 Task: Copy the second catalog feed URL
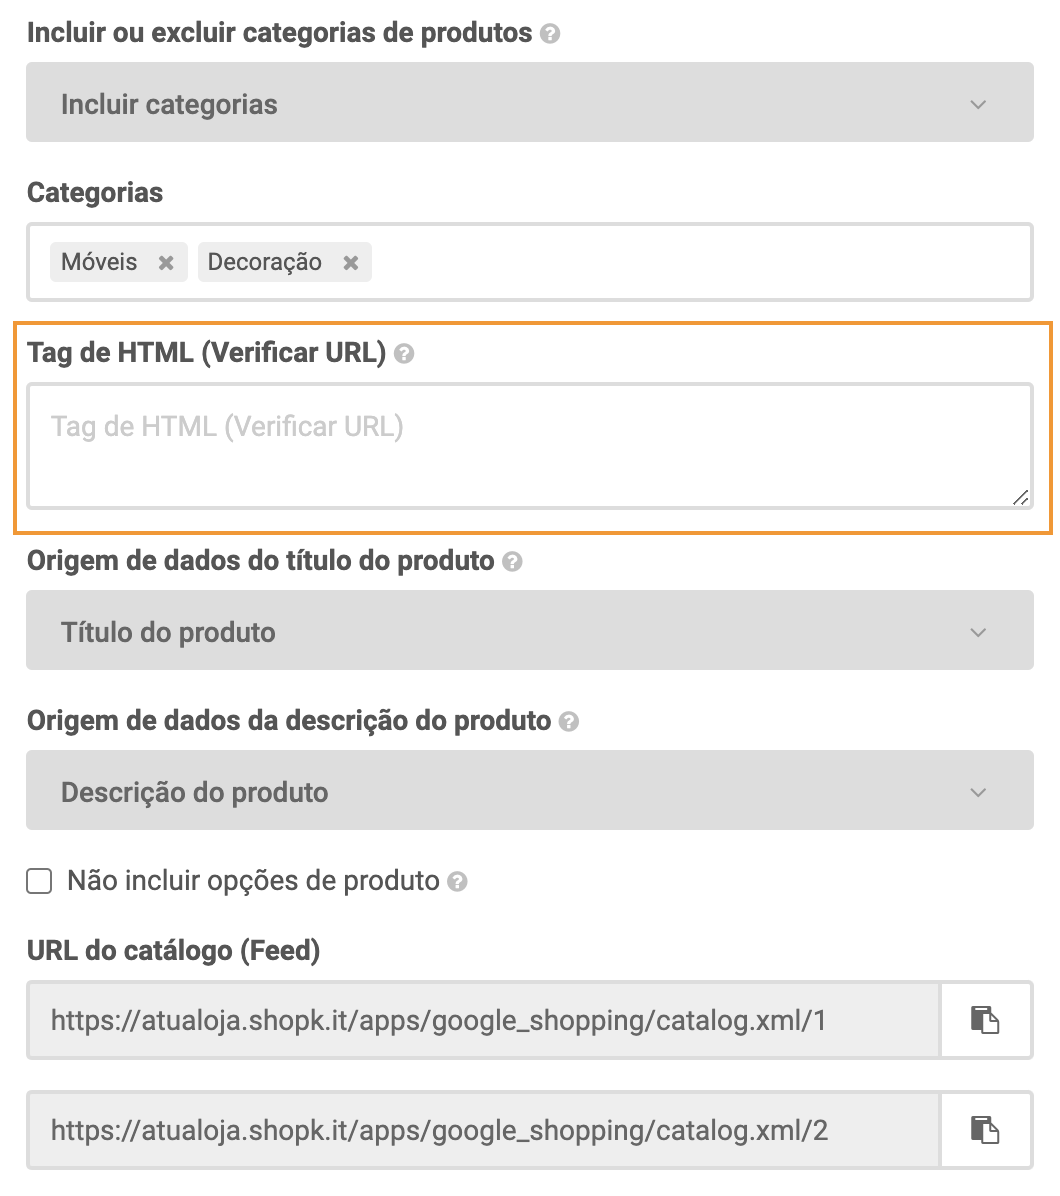(x=987, y=1129)
